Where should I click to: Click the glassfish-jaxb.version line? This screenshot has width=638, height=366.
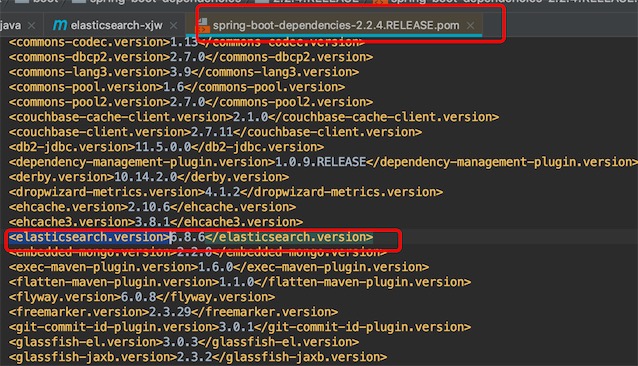click(198, 357)
